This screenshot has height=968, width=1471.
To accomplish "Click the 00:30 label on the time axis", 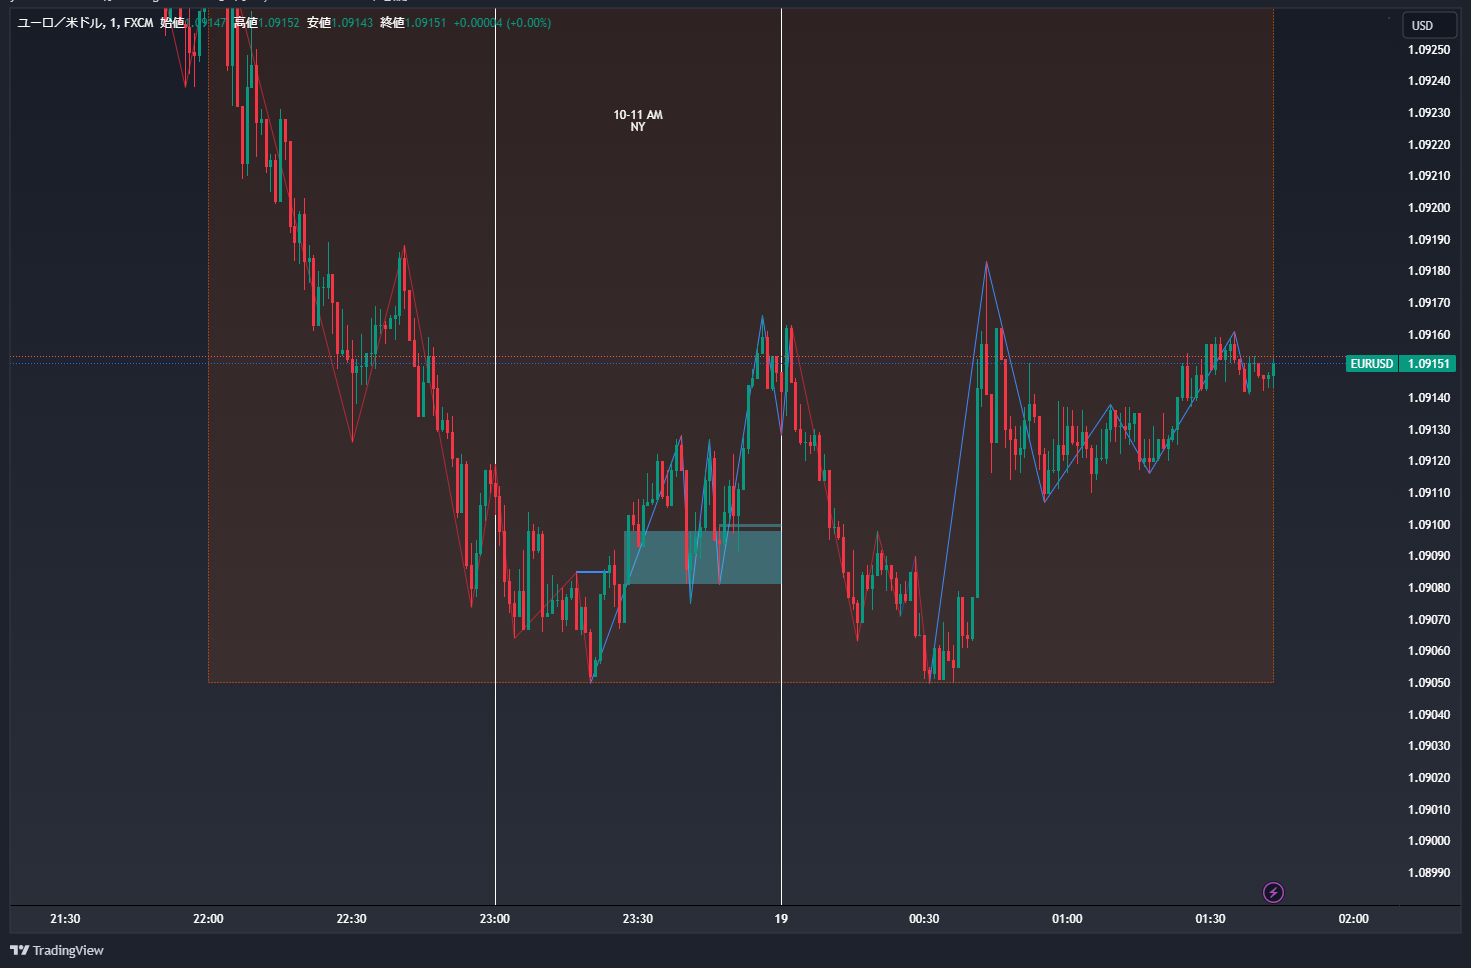I will point(924,918).
